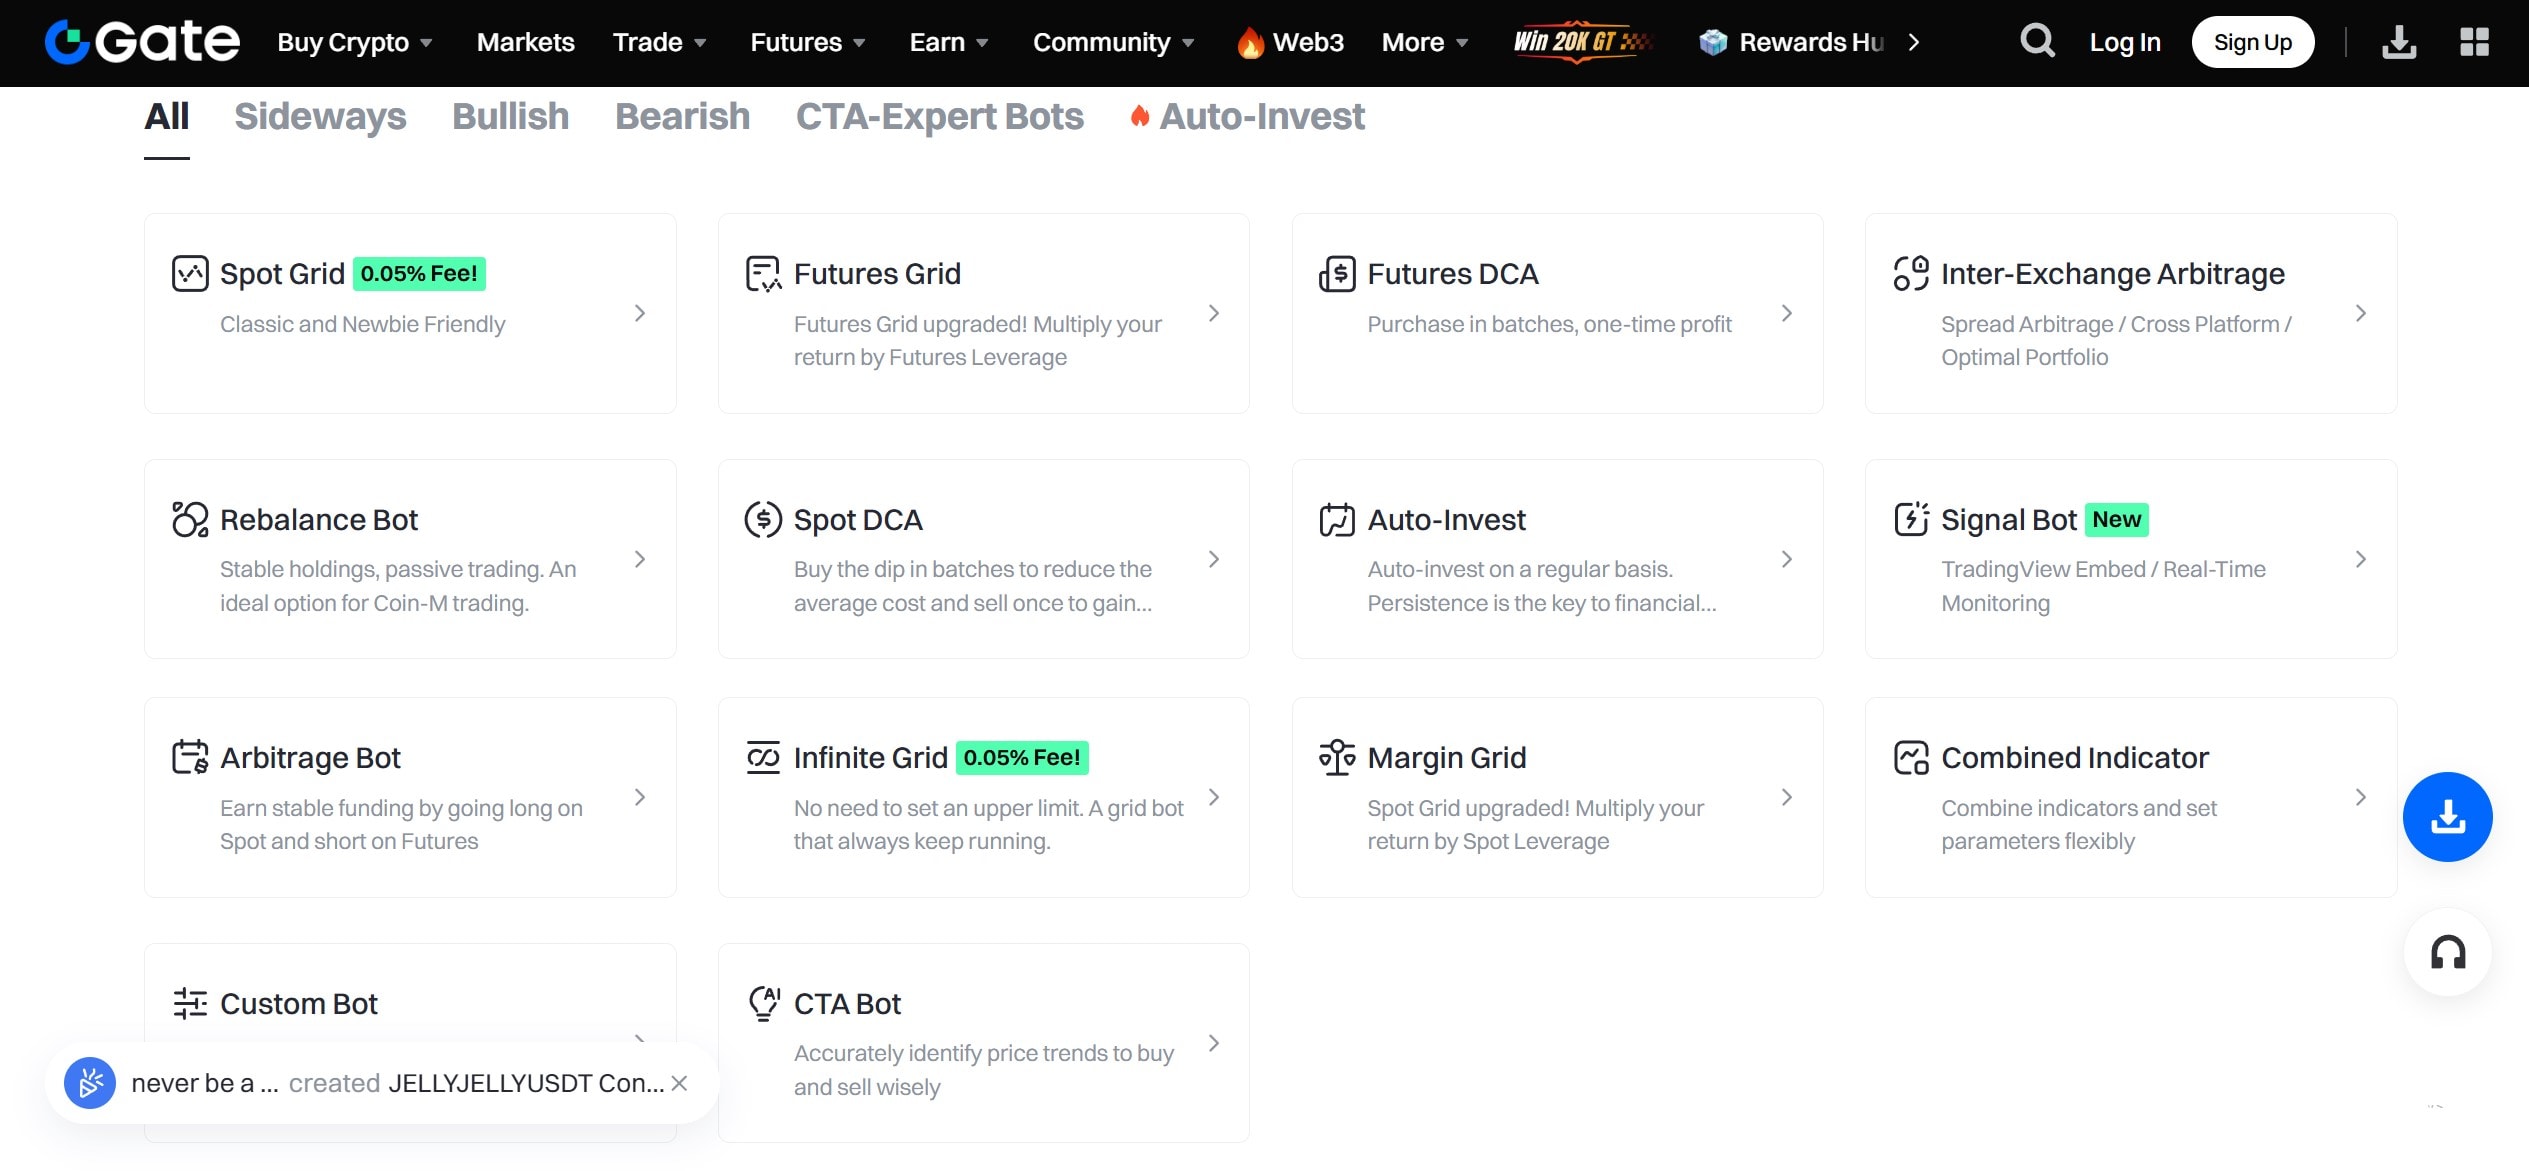Select the Spot Grid bot icon
This screenshot has width=2529, height=1171.
click(190, 272)
